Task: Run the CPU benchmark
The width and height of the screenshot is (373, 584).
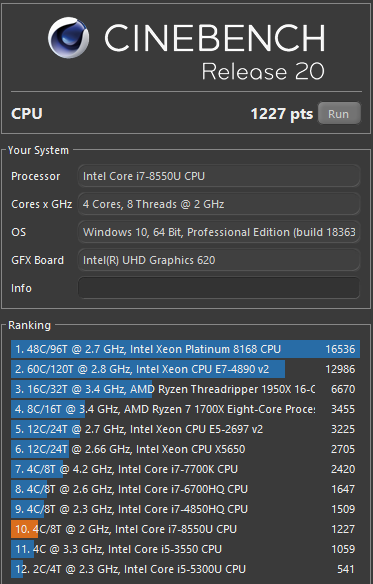Action: click(339, 113)
